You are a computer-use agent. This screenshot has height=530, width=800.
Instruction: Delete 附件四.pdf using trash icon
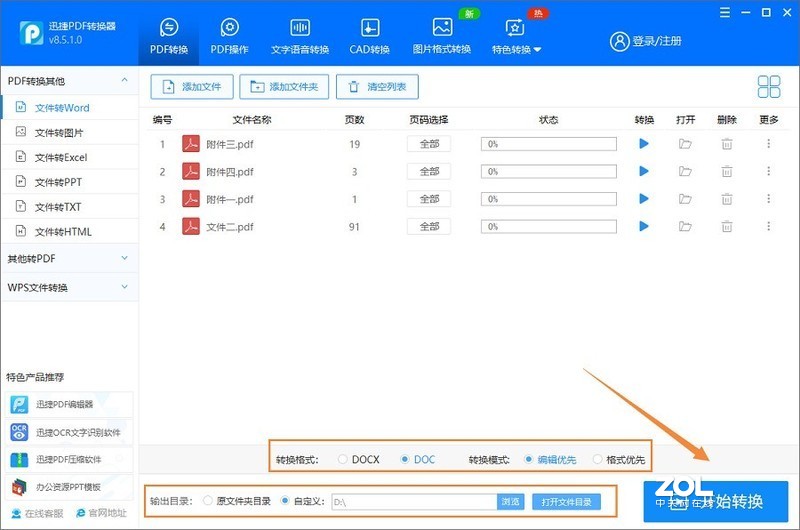click(727, 171)
